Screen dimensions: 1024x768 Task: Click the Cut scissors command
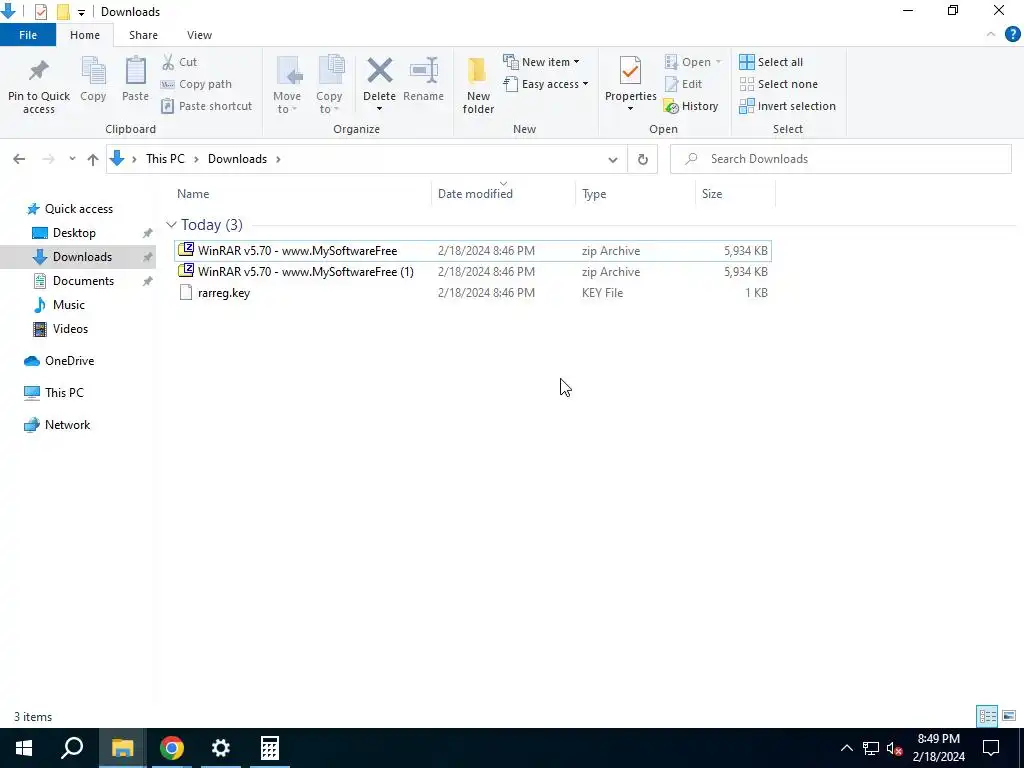(179, 62)
